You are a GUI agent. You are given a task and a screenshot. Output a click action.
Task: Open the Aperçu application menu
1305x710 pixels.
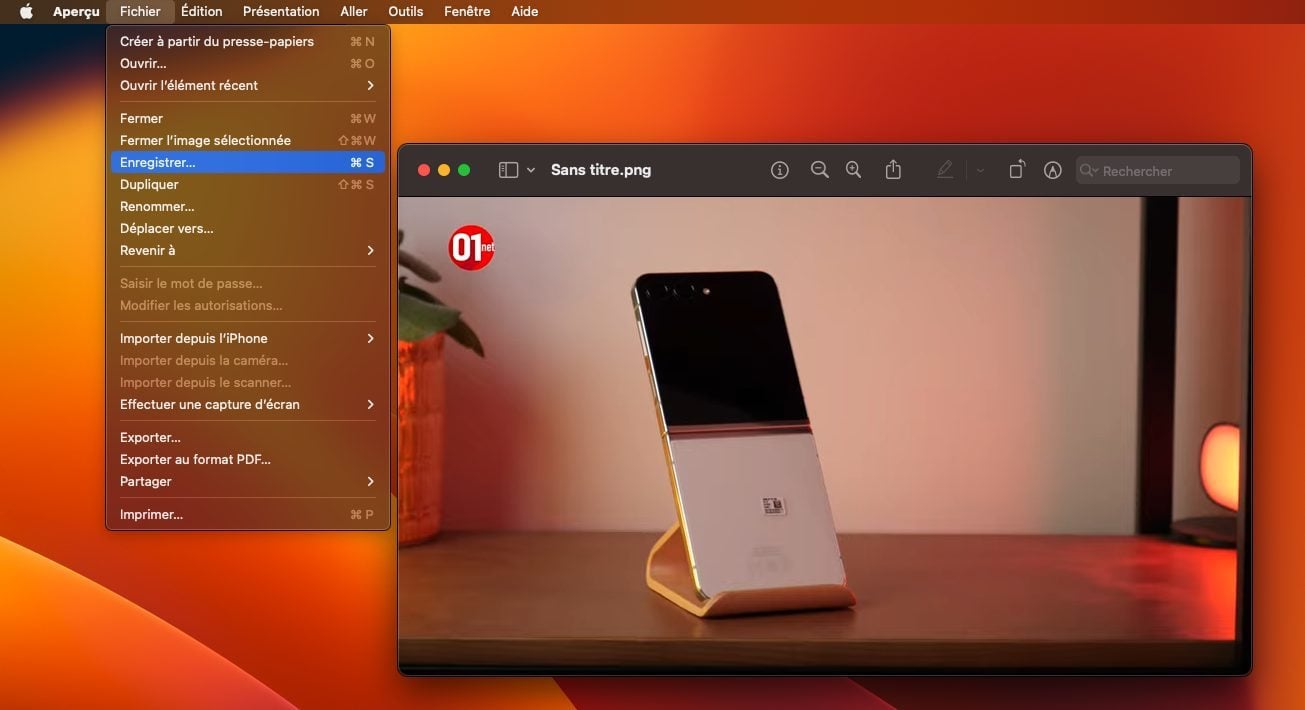pyautogui.click(x=76, y=12)
